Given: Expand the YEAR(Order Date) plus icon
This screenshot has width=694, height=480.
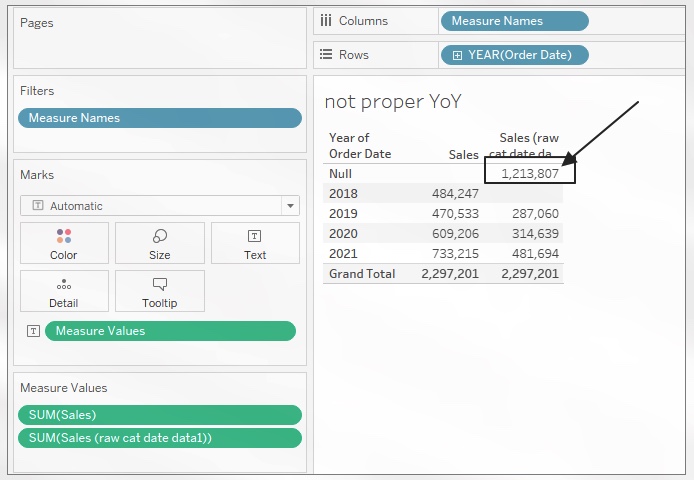Looking at the screenshot, I should tap(457, 55).
